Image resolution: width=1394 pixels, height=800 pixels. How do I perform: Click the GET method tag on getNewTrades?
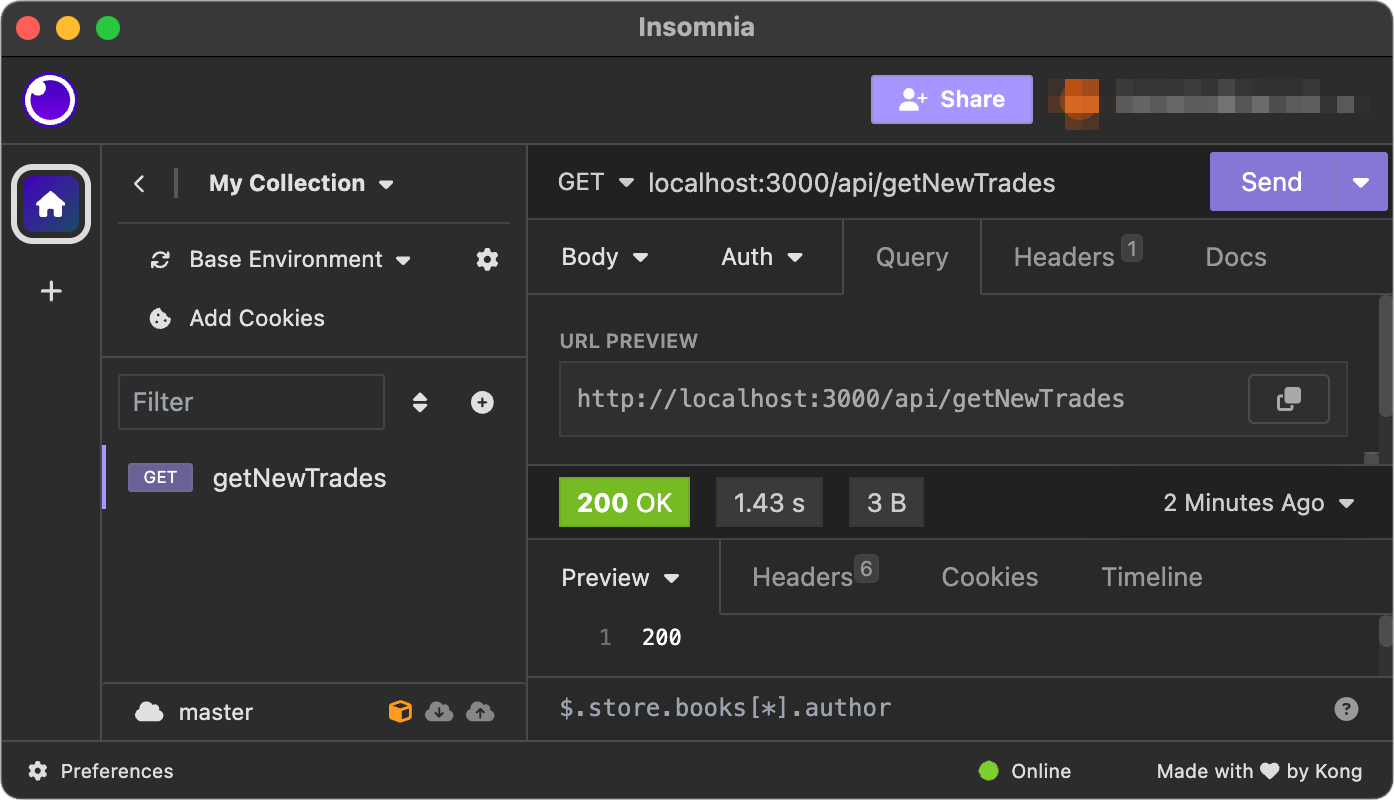tap(160, 477)
